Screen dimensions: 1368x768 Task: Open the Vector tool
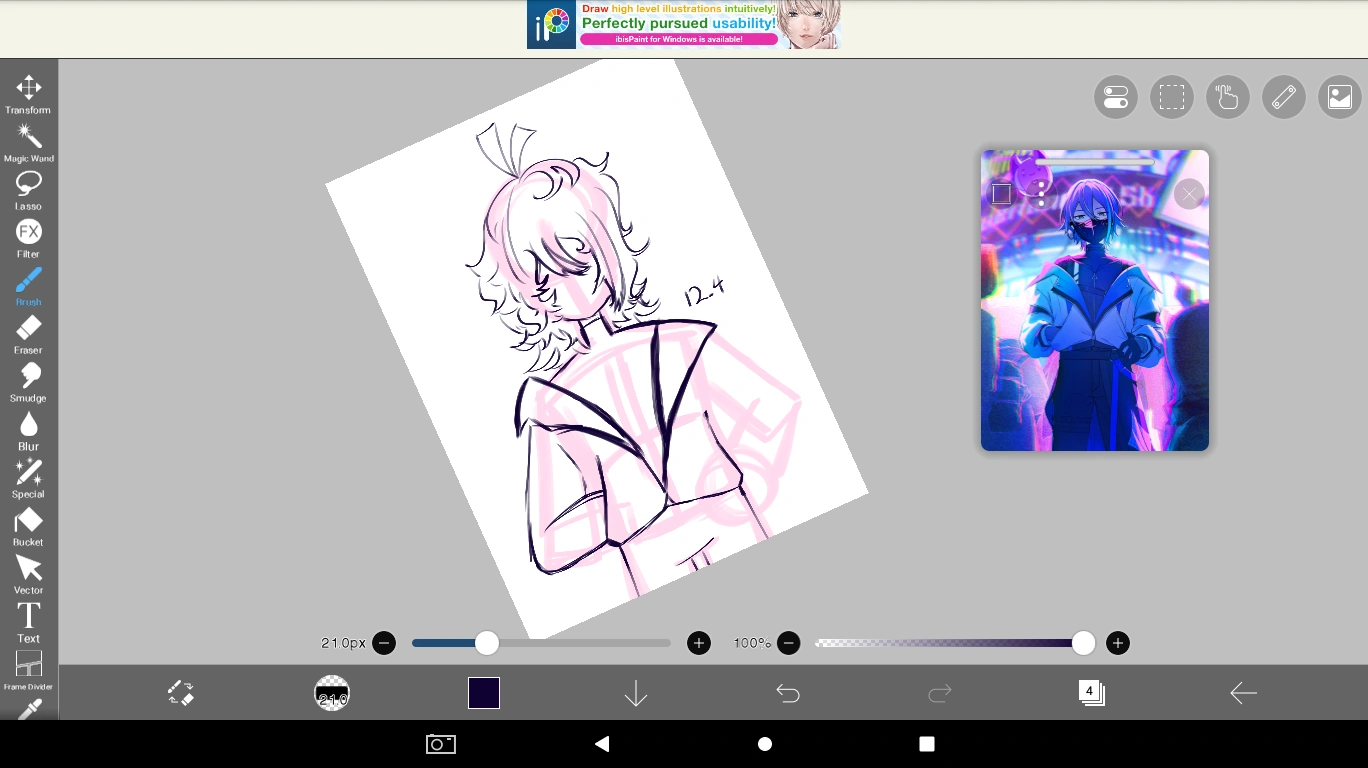(x=28, y=569)
